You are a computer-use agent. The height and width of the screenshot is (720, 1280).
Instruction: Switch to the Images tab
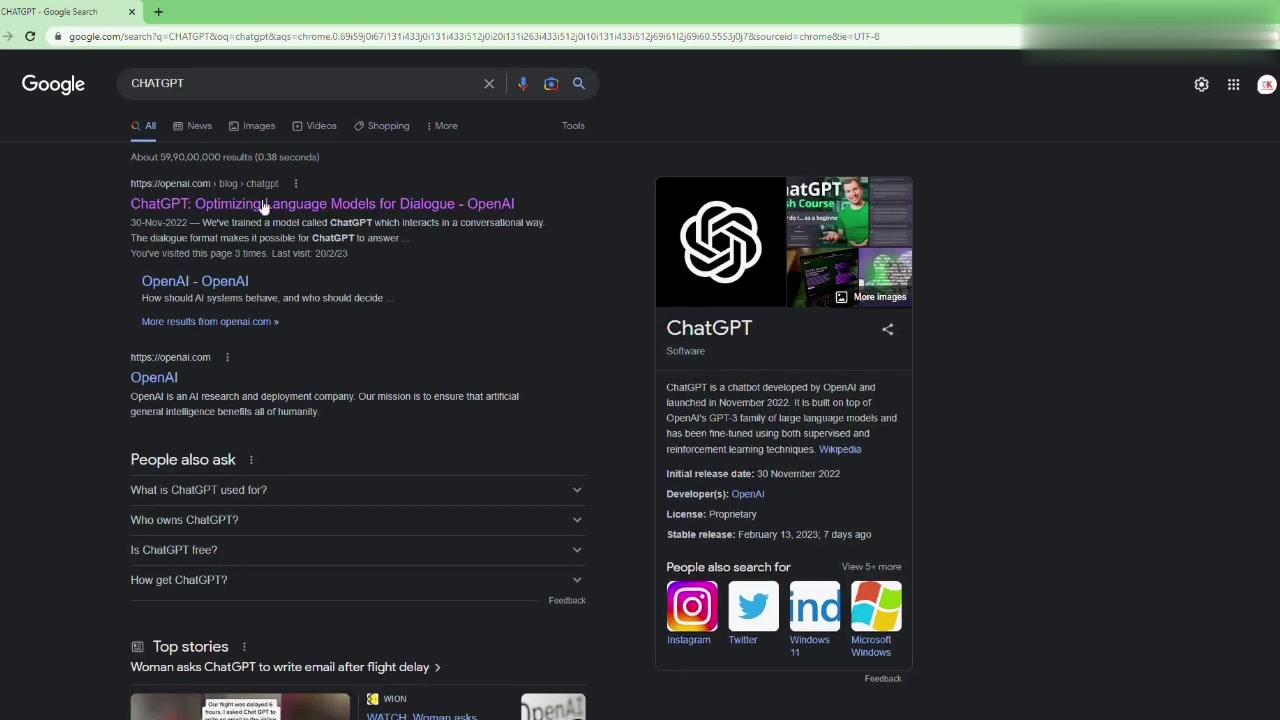[252, 126]
